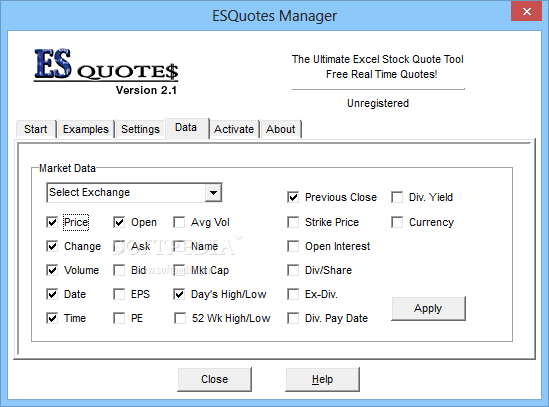
Task: Click the Select Exchange combo box field
Action: click(134, 193)
